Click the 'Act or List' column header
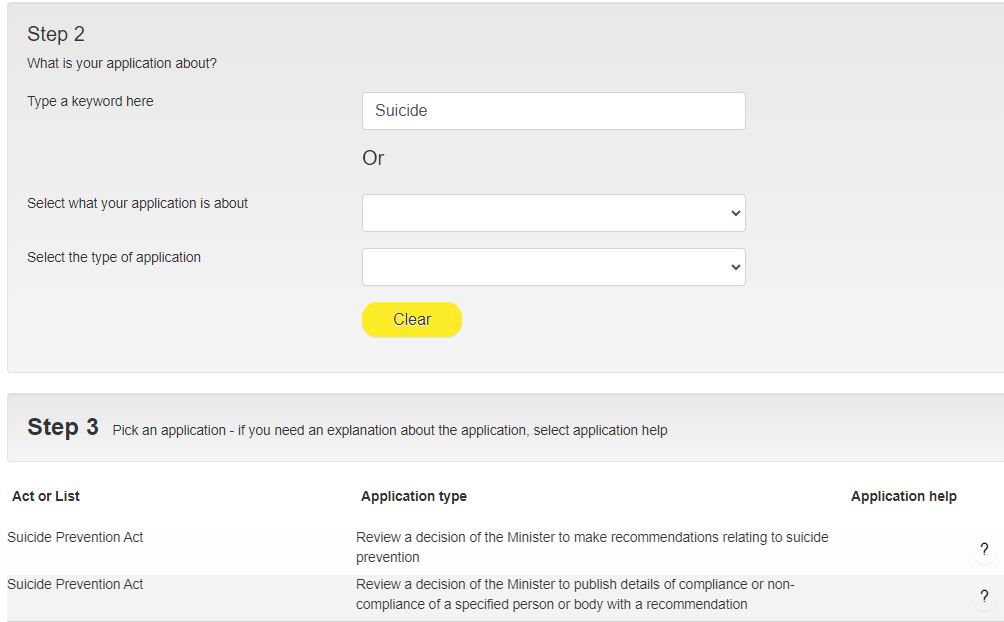The image size is (1004, 622). click(x=45, y=496)
